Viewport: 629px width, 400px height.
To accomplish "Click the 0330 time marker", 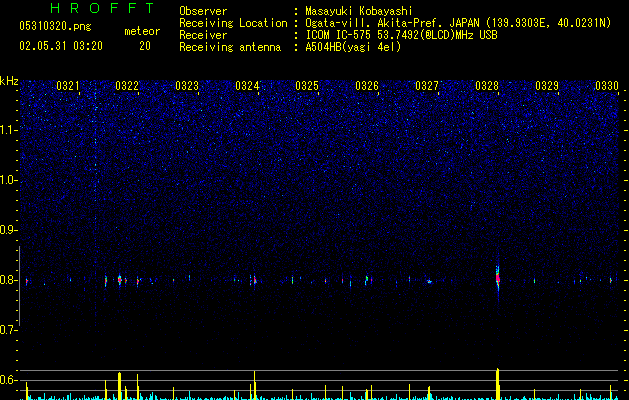I will pos(607,86).
